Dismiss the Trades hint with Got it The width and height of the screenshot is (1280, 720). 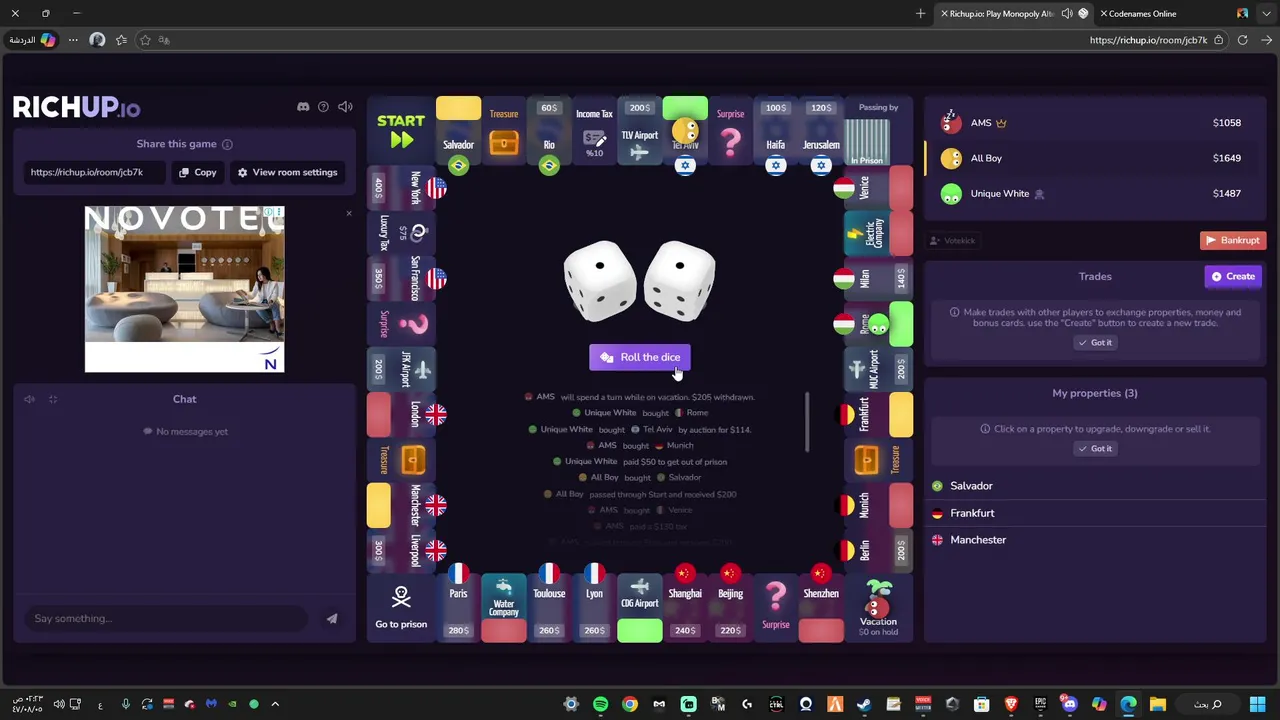point(1095,342)
